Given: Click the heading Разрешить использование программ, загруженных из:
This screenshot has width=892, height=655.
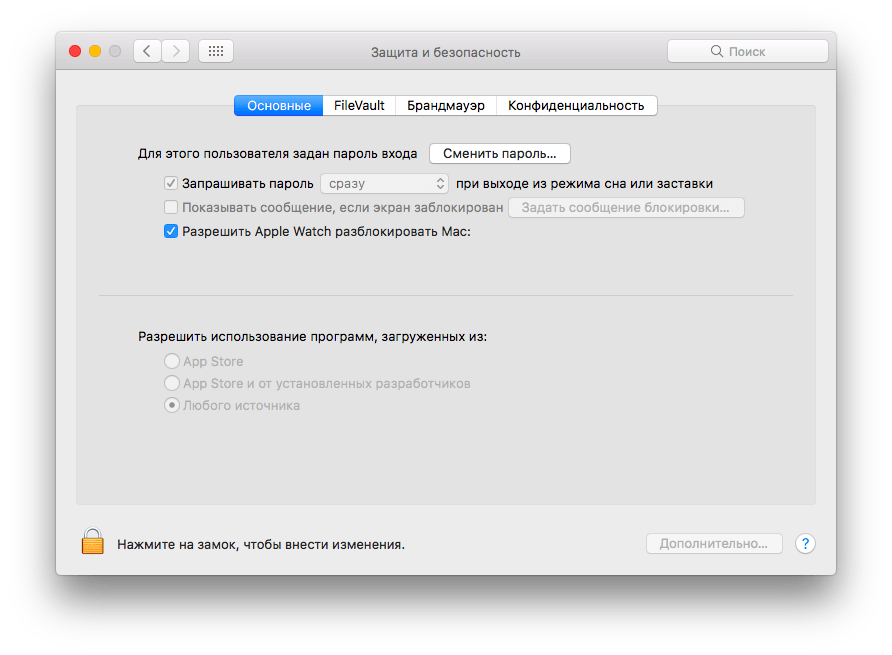Looking at the screenshot, I should (x=312, y=337).
